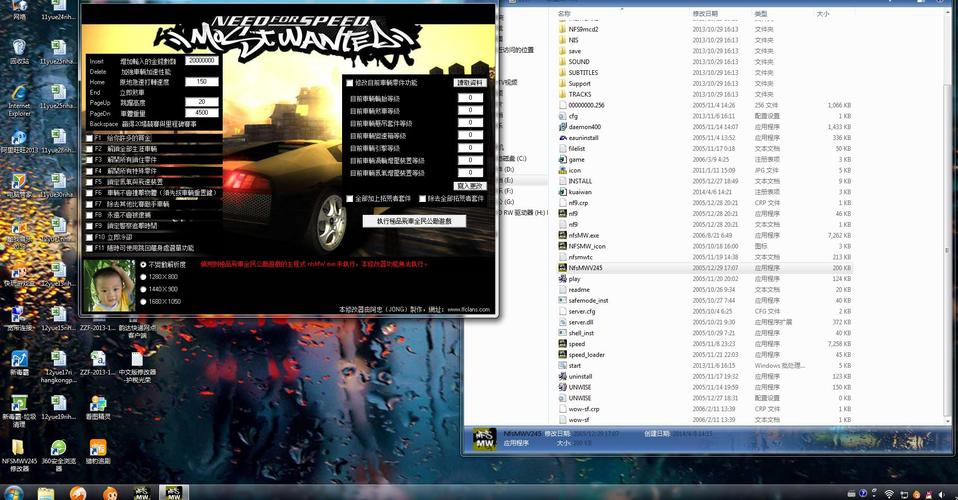Choose the 不變動解析度 radio option

(x=144, y=265)
